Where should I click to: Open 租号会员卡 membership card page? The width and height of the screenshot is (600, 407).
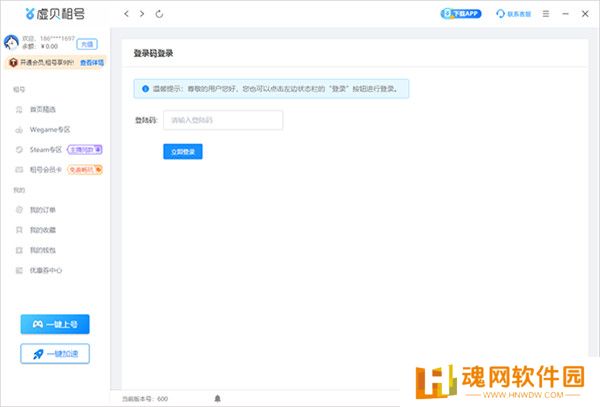point(46,169)
